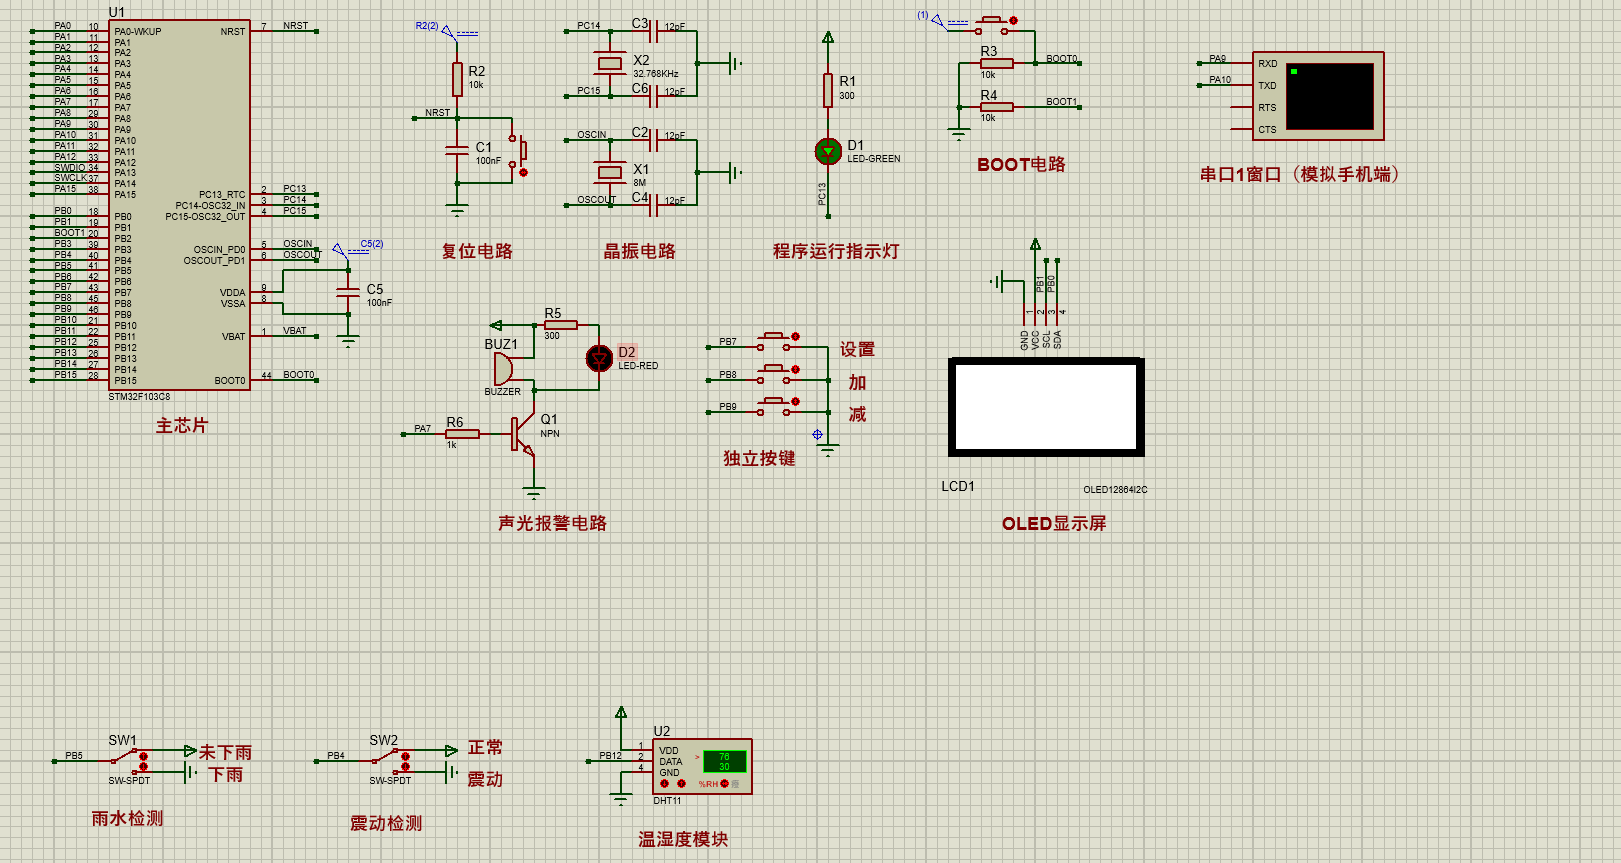Select capacitor C3 near PC14
This screenshot has width=1621, height=863.
(655, 31)
